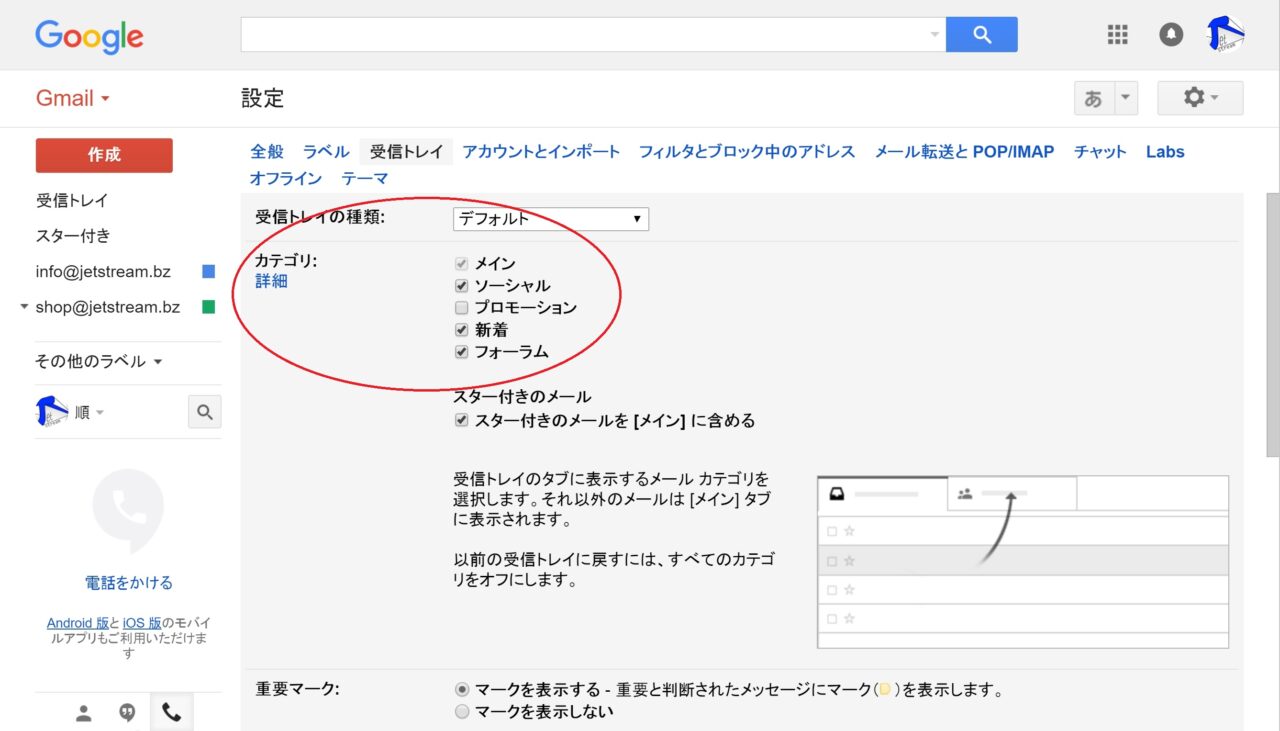Open Hangouts conversations speech bubble icon

click(x=127, y=713)
